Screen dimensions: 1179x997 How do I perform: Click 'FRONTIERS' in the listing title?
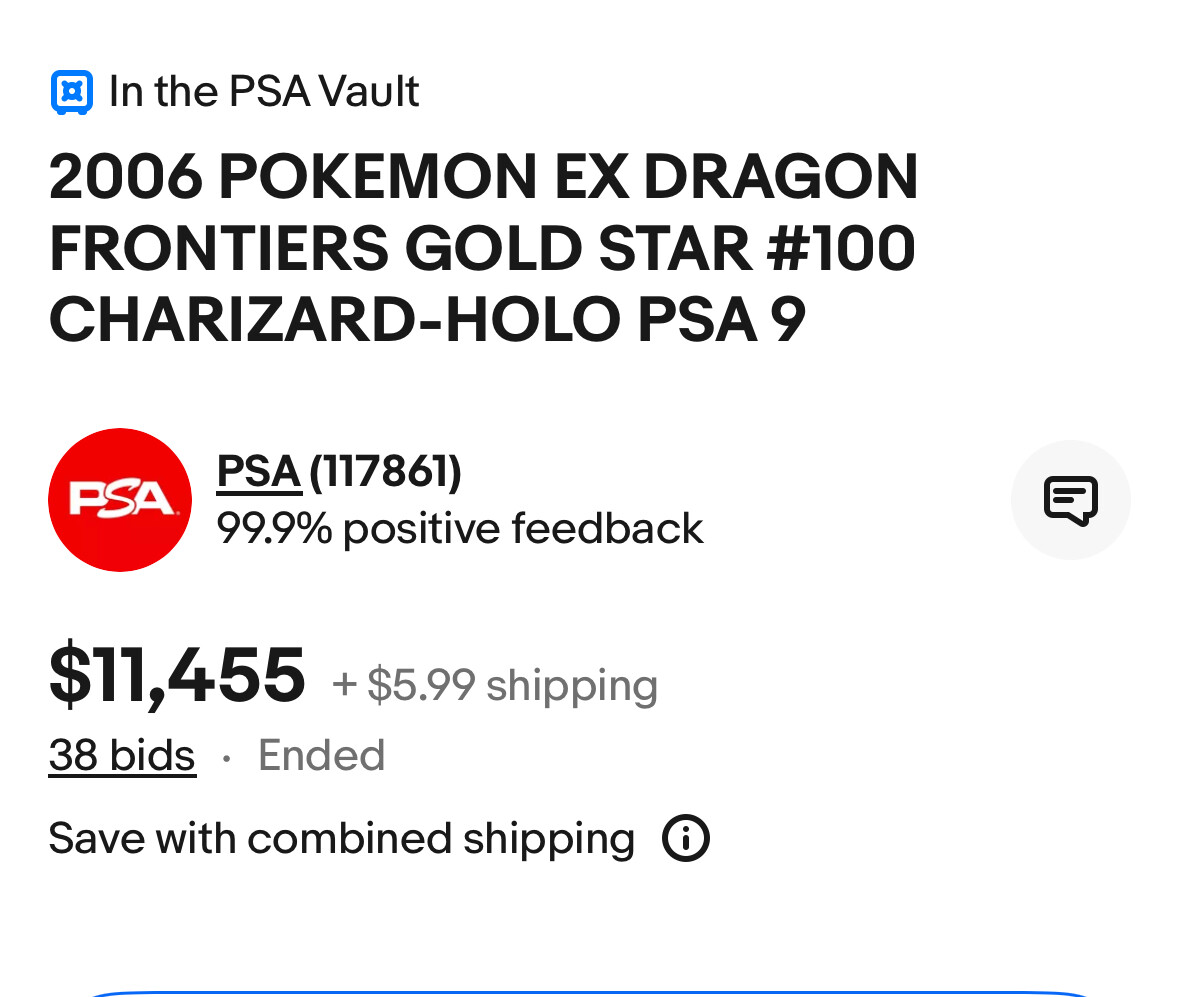pyautogui.click(x=218, y=248)
